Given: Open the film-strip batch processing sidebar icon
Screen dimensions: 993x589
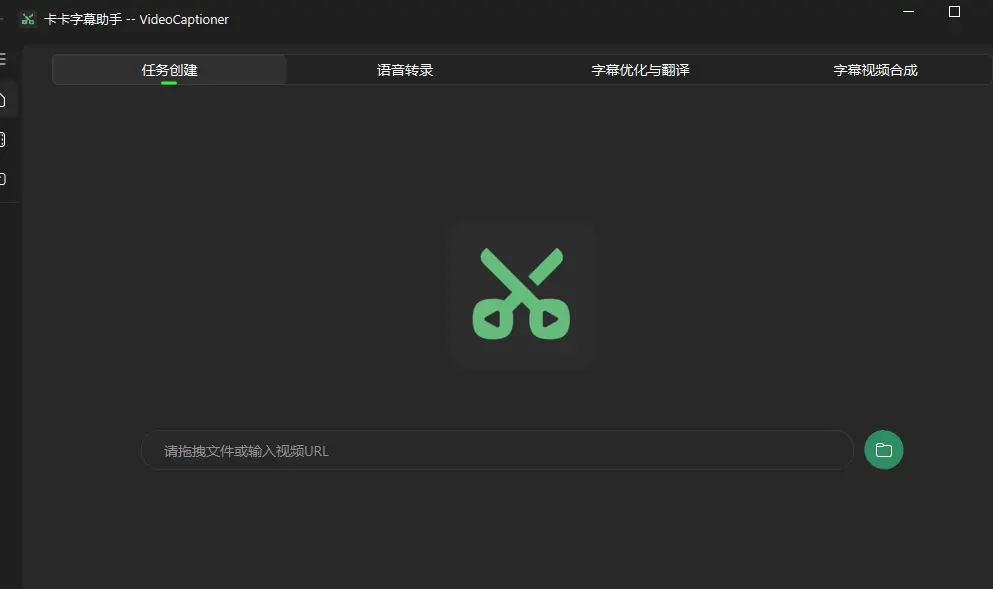Looking at the screenshot, I should (x=3, y=139).
